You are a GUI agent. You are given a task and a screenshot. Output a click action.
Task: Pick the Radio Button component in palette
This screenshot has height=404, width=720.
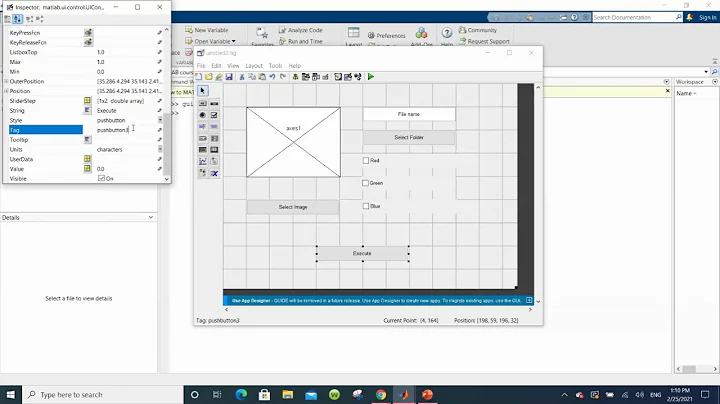tap(202, 115)
